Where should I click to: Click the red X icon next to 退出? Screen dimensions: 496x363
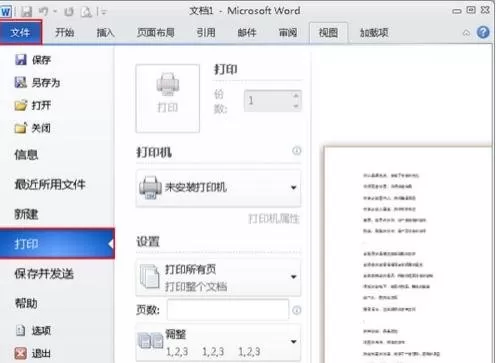(x=21, y=353)
